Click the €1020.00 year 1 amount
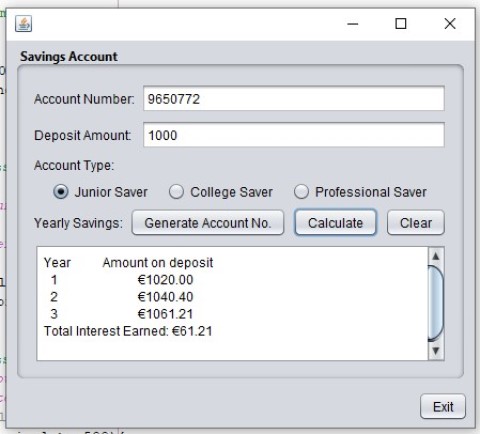 [165, 280]
